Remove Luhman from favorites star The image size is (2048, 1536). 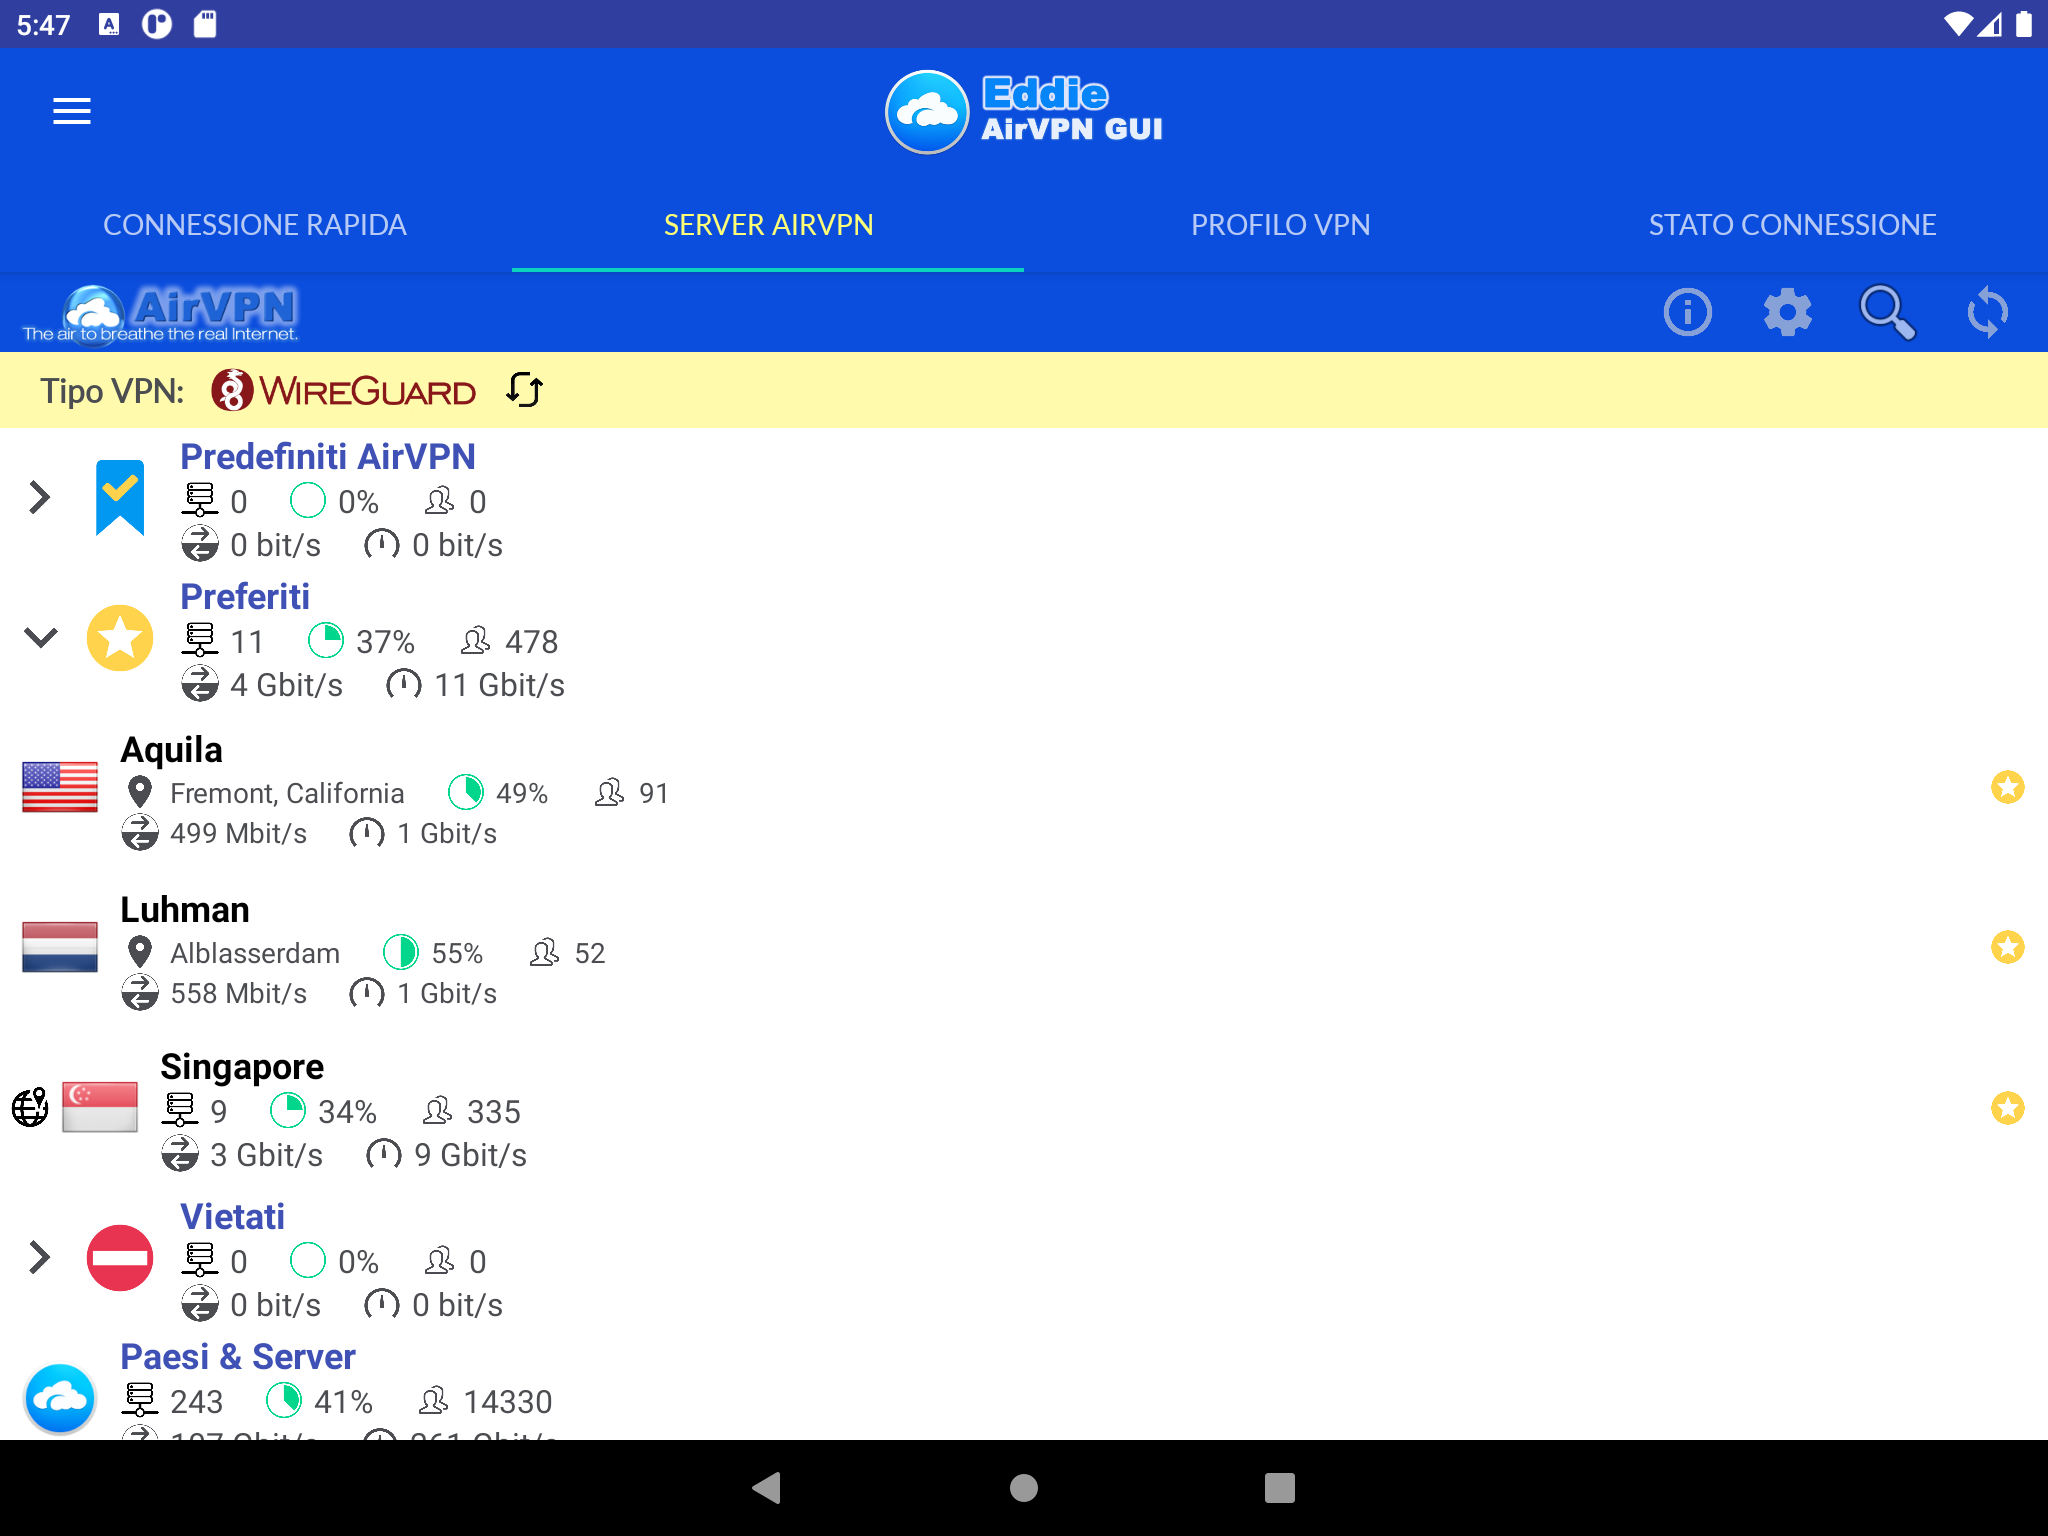(2007, 947)
